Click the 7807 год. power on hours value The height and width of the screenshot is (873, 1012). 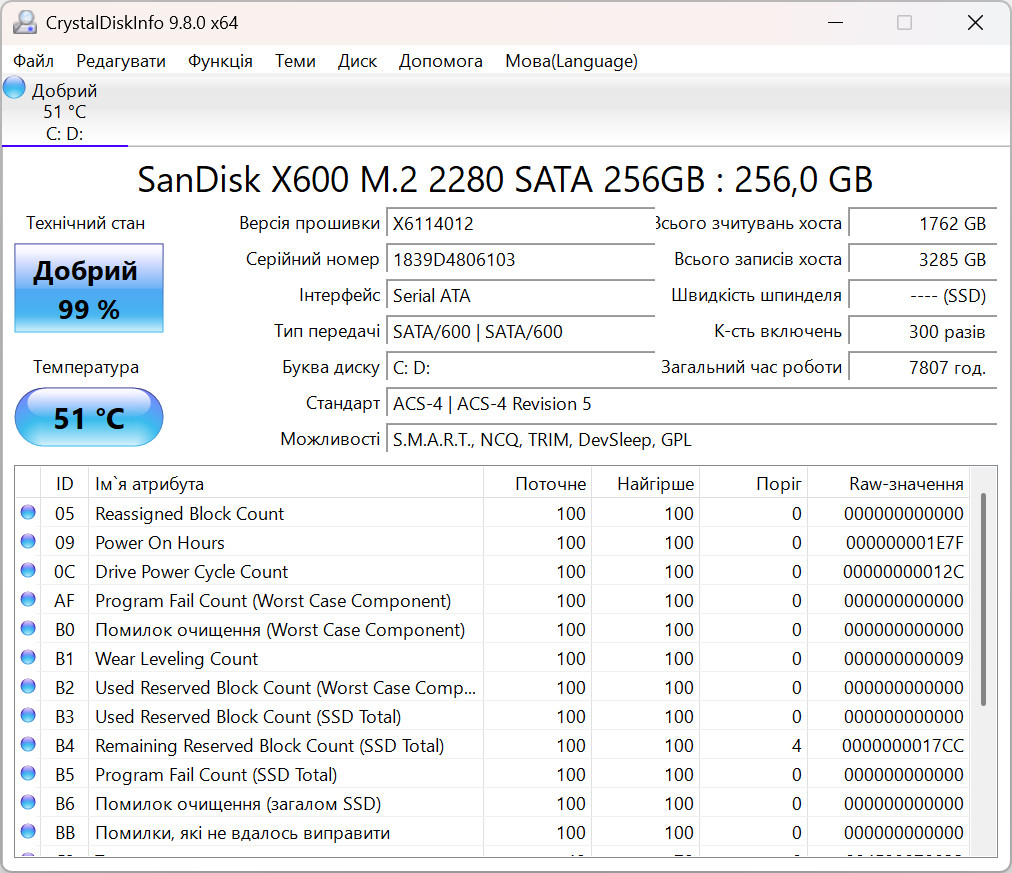pos(923,368)
